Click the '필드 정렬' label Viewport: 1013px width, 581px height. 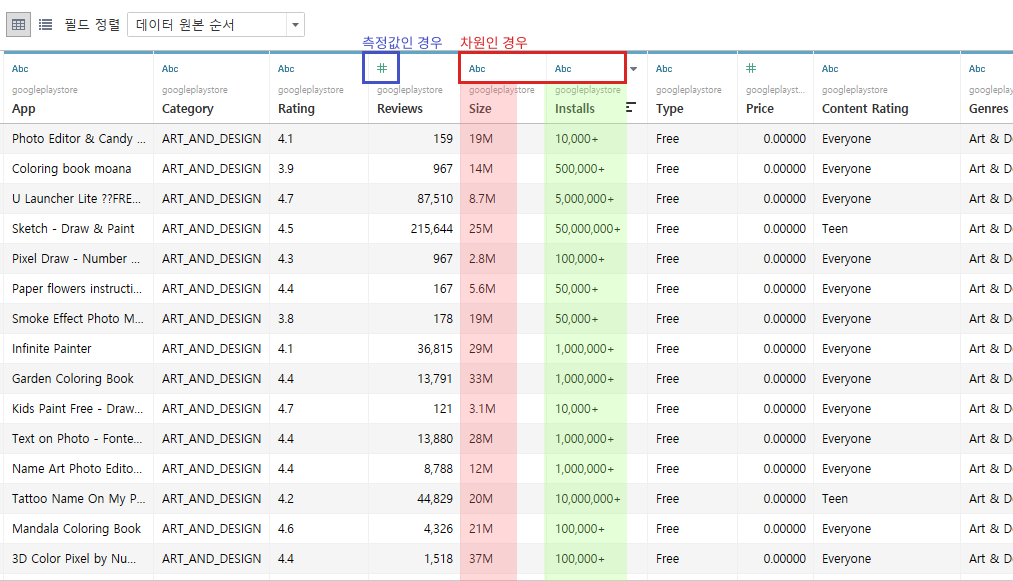pyautogui.click(x=92, y=25)
